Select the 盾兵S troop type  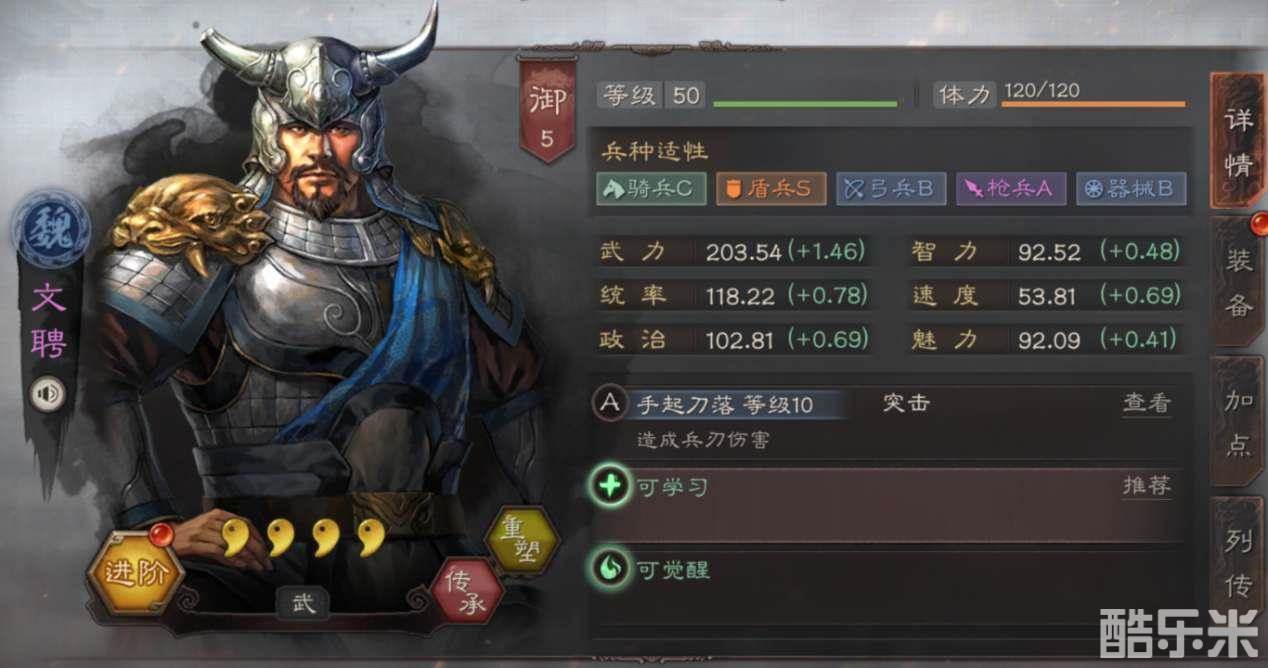771,188
